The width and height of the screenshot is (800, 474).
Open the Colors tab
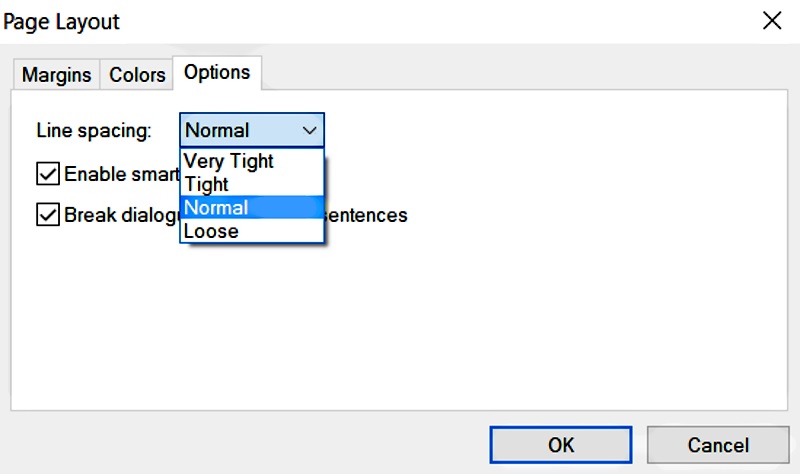137,75
